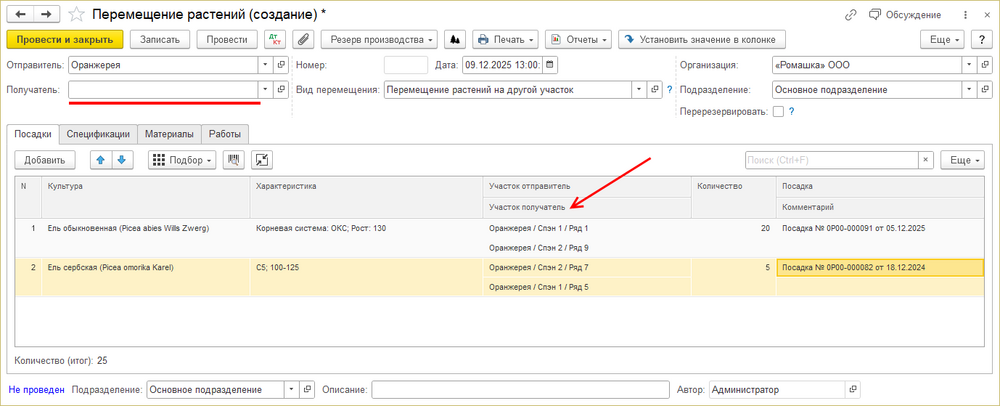Image resolution: width=1000 pixels, height=406 pixels.
Task: Open the calendar picker for Дата
Action: 550,65
